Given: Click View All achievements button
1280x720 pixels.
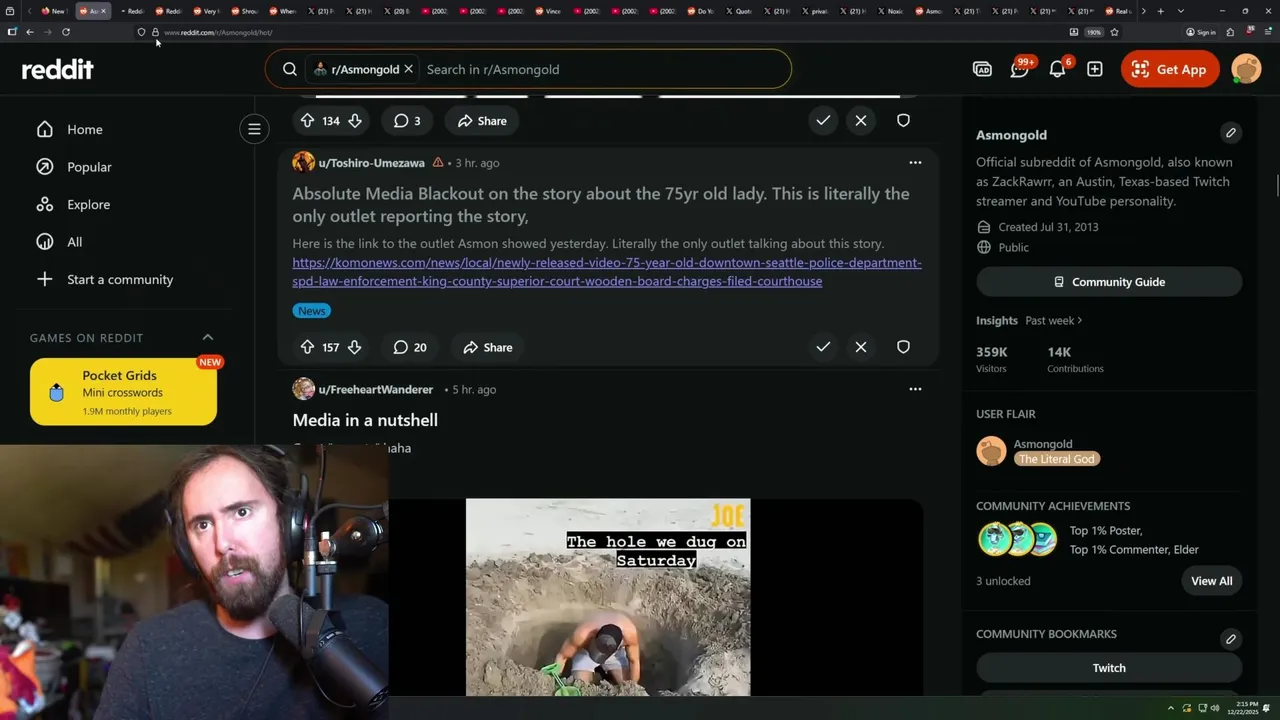Looking at the screenshot, I should click(1212, 581).
